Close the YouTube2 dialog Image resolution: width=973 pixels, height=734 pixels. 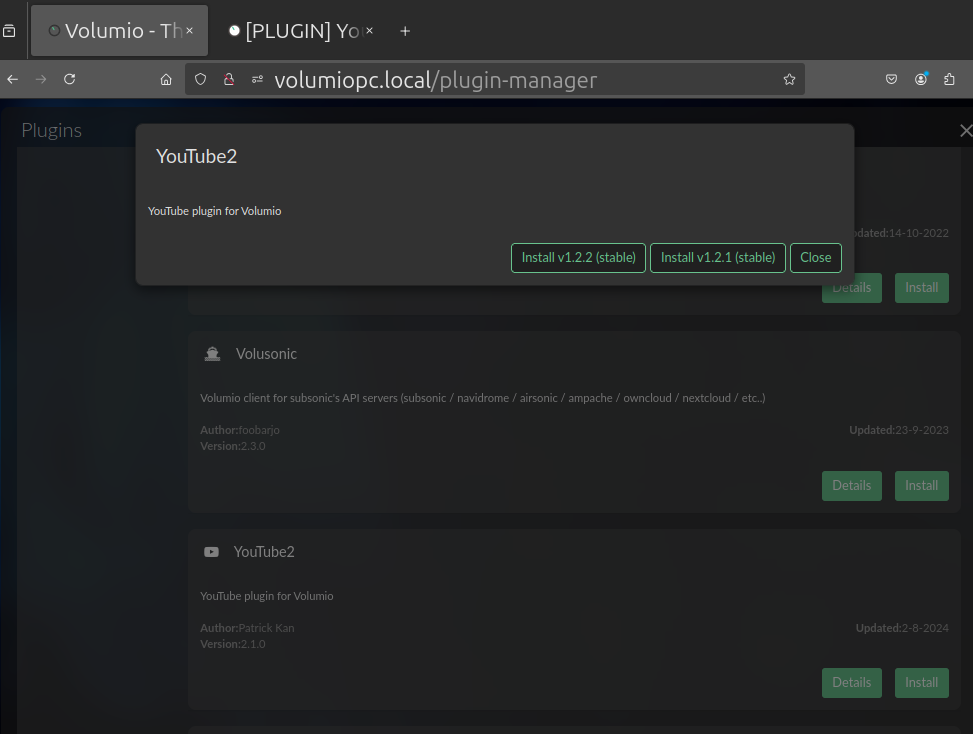coord(816,258)
